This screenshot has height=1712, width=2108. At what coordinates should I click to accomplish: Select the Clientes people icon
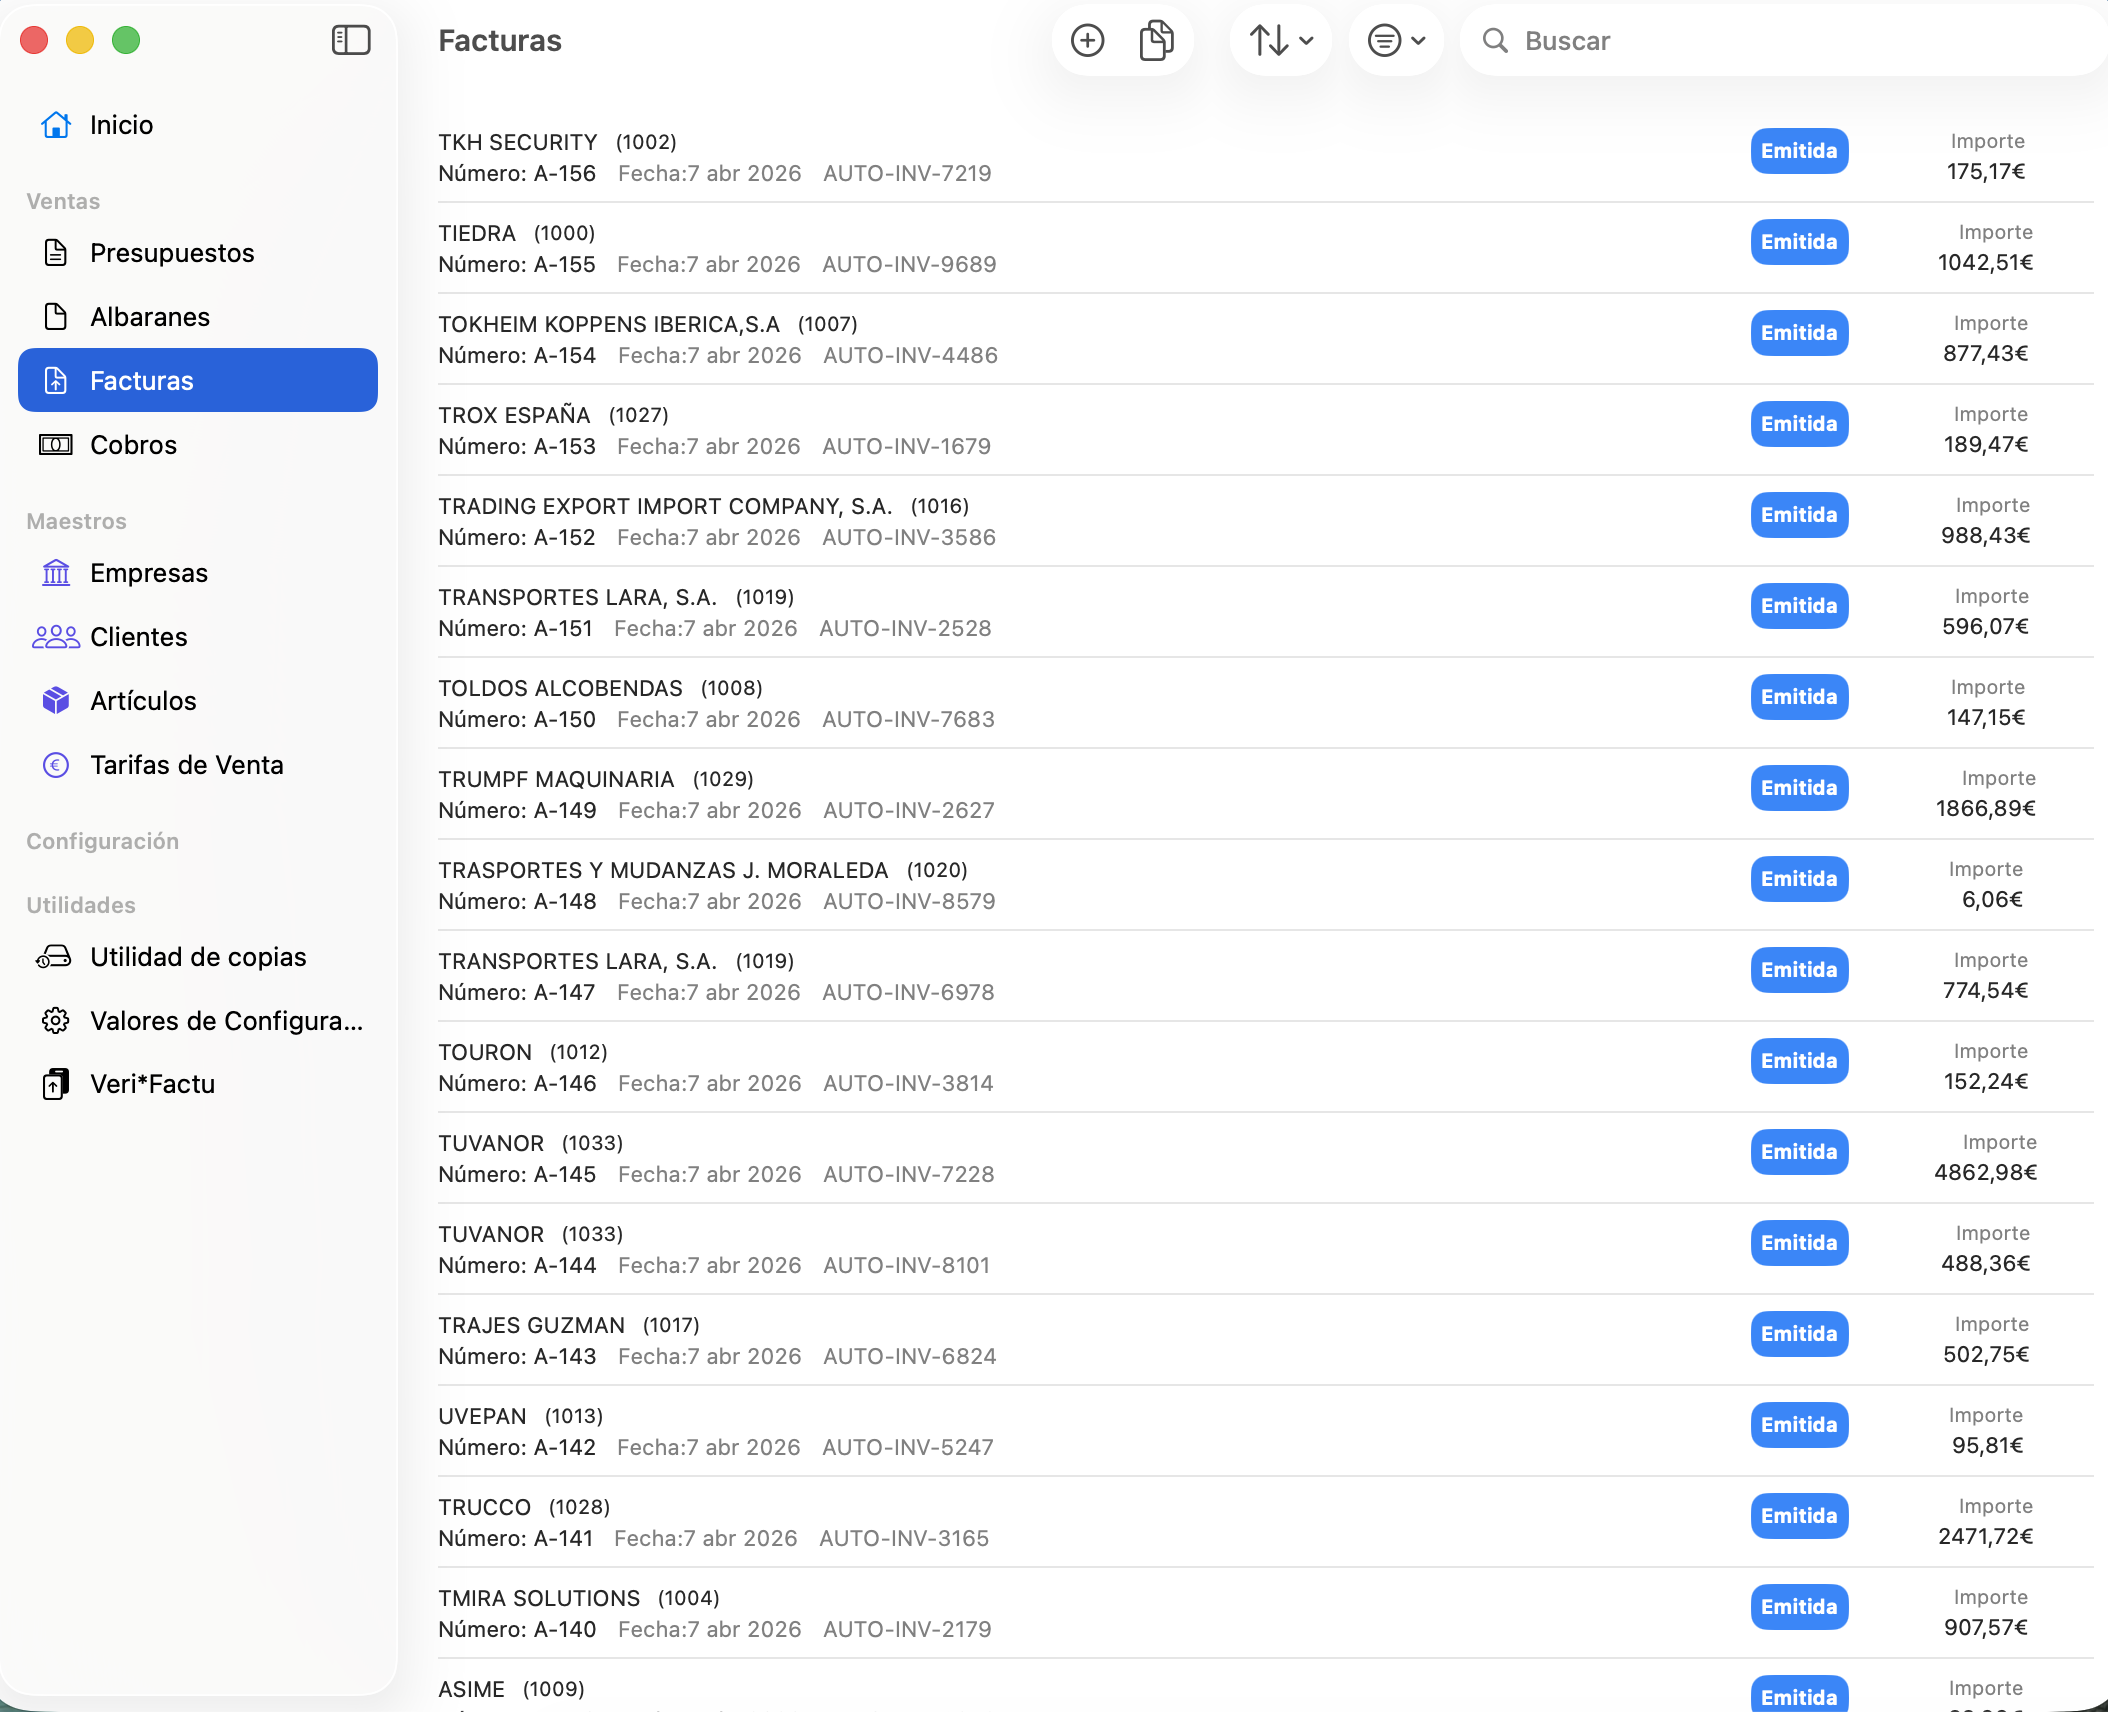pos(55,636)
